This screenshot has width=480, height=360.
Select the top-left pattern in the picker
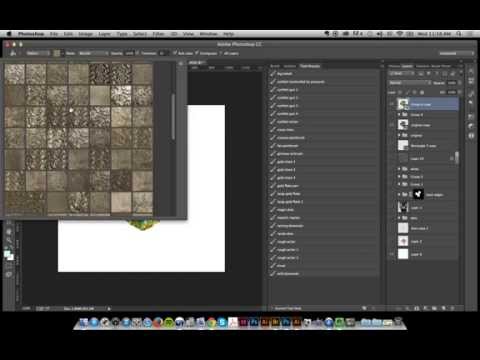click(15, 74)
